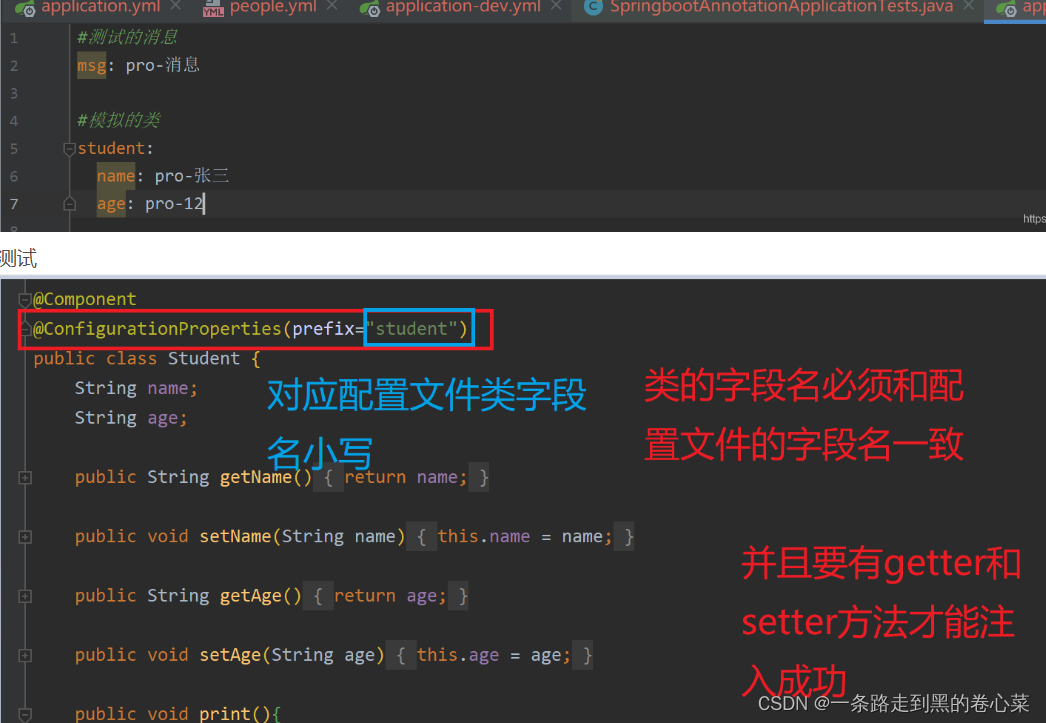
Task: Close the application-dev.yml tab with its X
Action: pos(555,5)
